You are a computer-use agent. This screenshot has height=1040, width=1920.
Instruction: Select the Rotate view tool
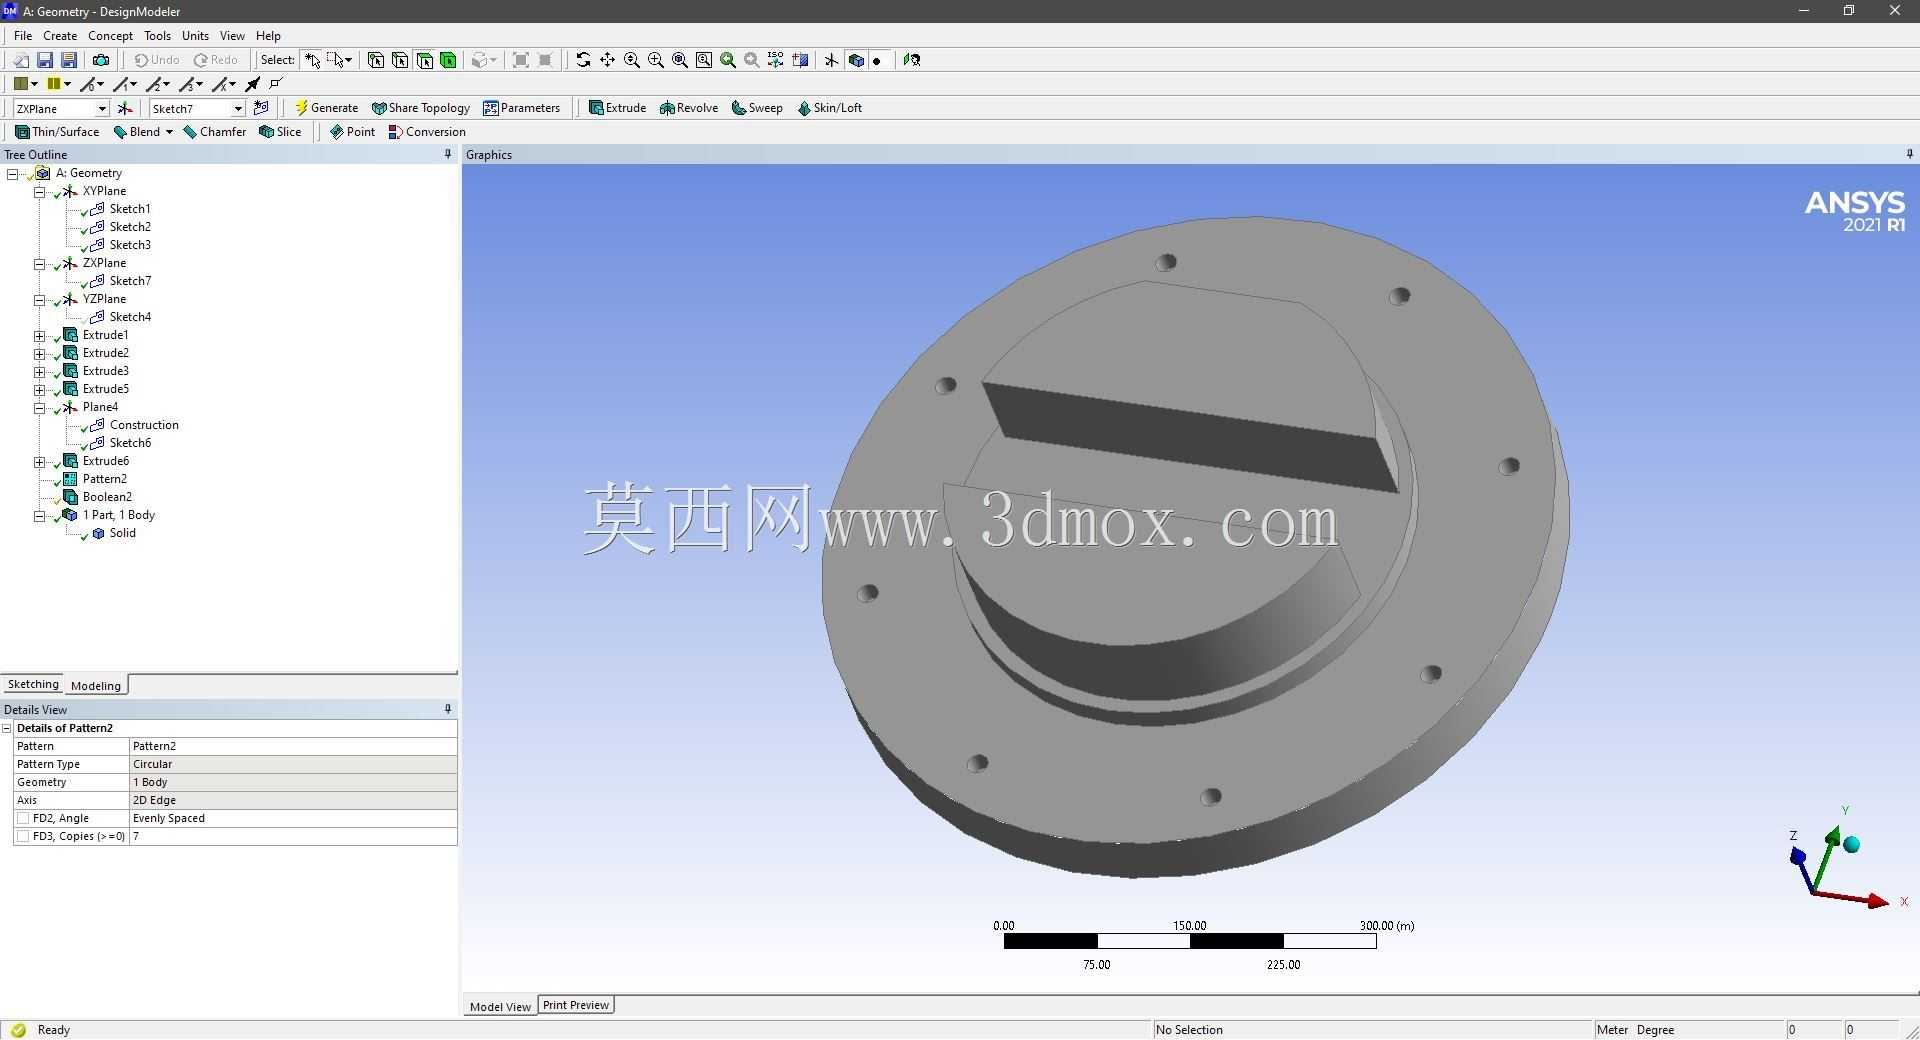coord(583,60)
